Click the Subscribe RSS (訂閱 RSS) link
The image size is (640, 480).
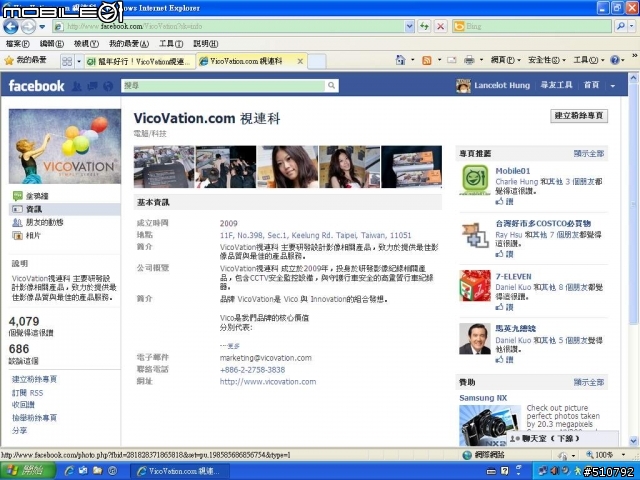tap(27, 393)
